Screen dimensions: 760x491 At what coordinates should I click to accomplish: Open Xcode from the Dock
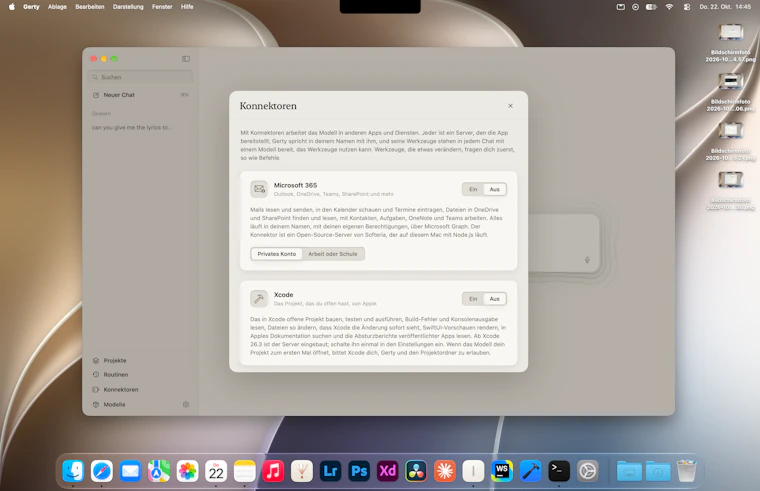point(531,471)
